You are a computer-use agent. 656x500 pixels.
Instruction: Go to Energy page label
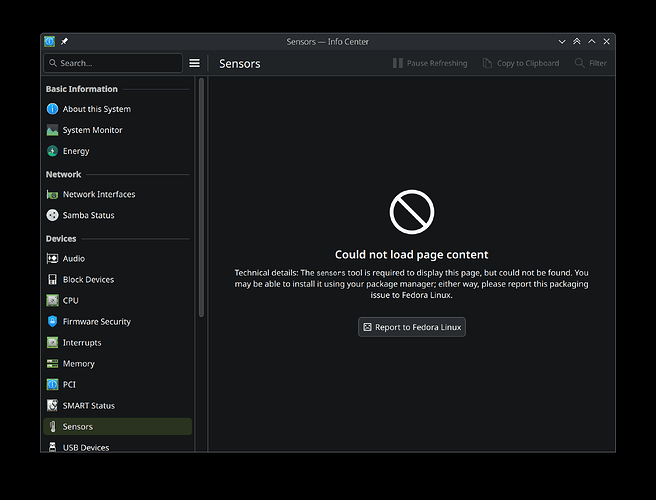pyautogui.click(x=76, y=151)
